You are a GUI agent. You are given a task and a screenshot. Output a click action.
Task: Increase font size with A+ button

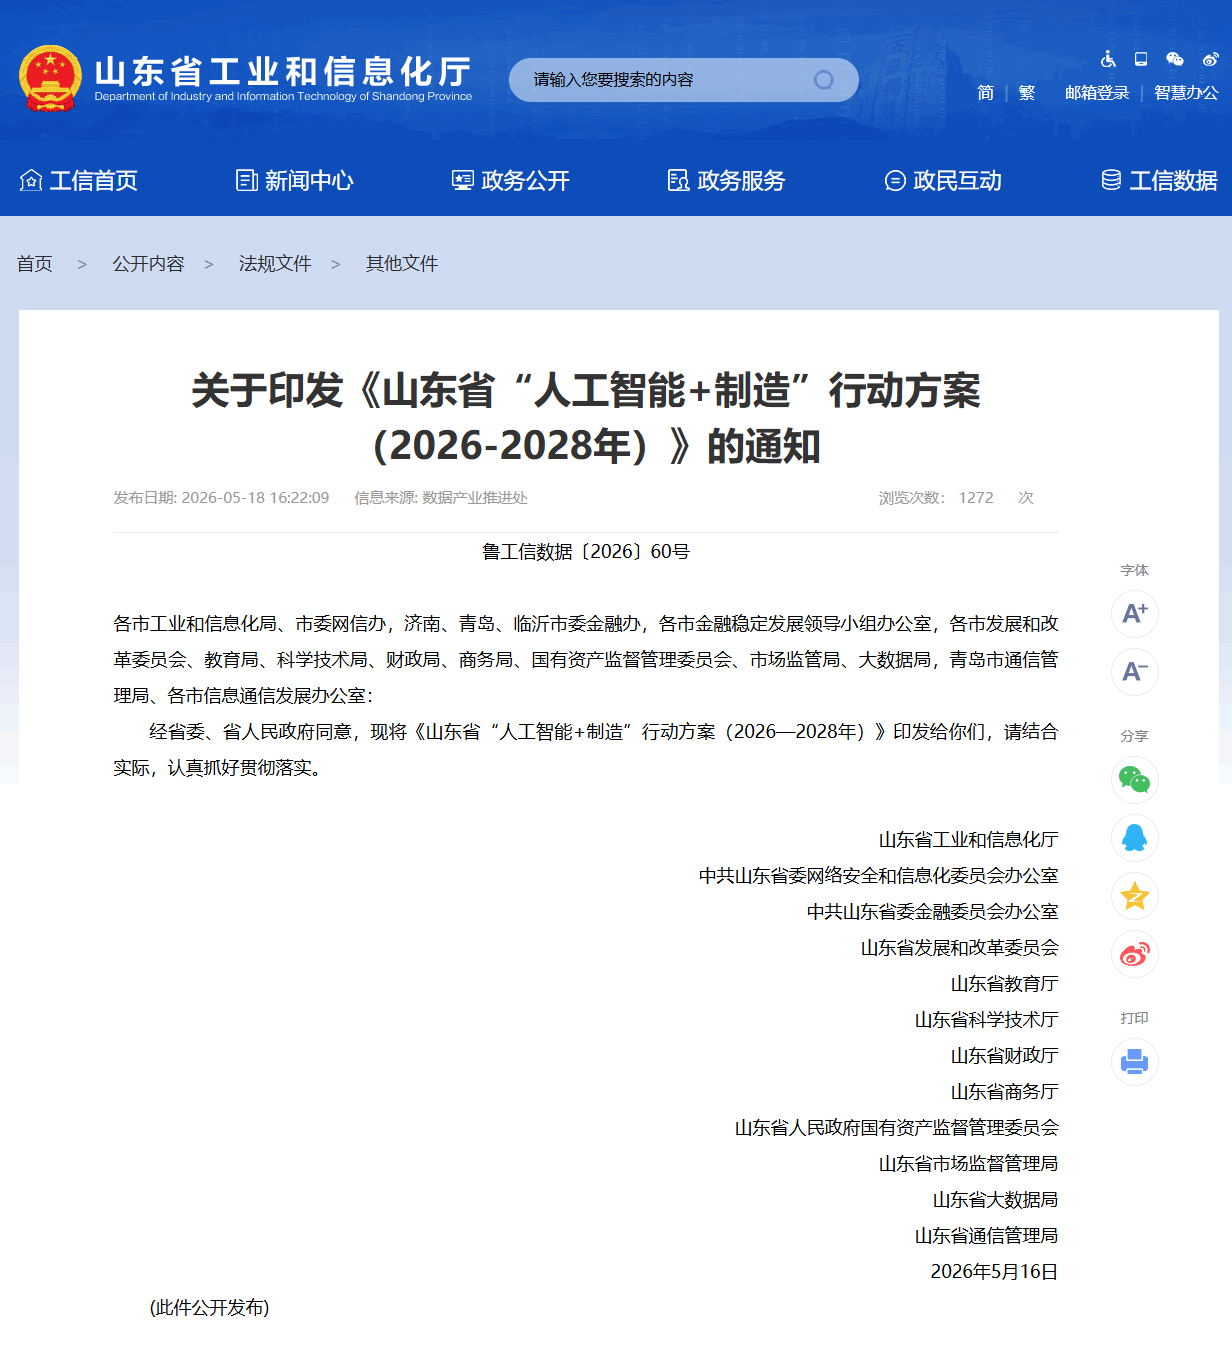1135,613
